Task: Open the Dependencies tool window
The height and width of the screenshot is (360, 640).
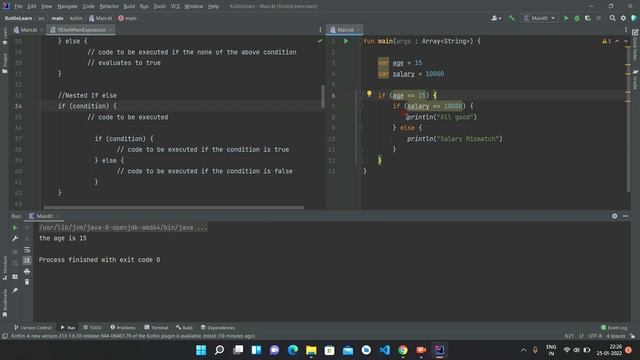Action: click(x=218, y=327)
